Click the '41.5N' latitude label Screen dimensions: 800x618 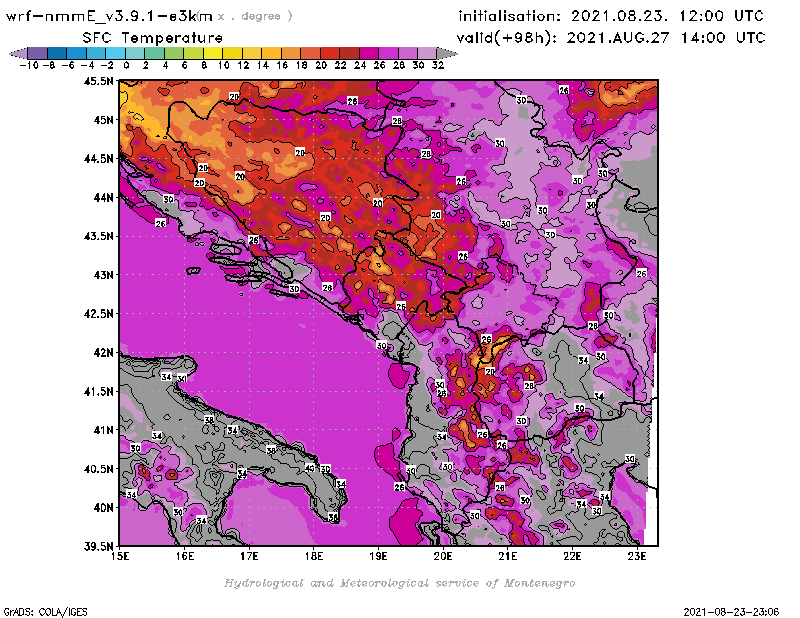[x=98, y=391]
